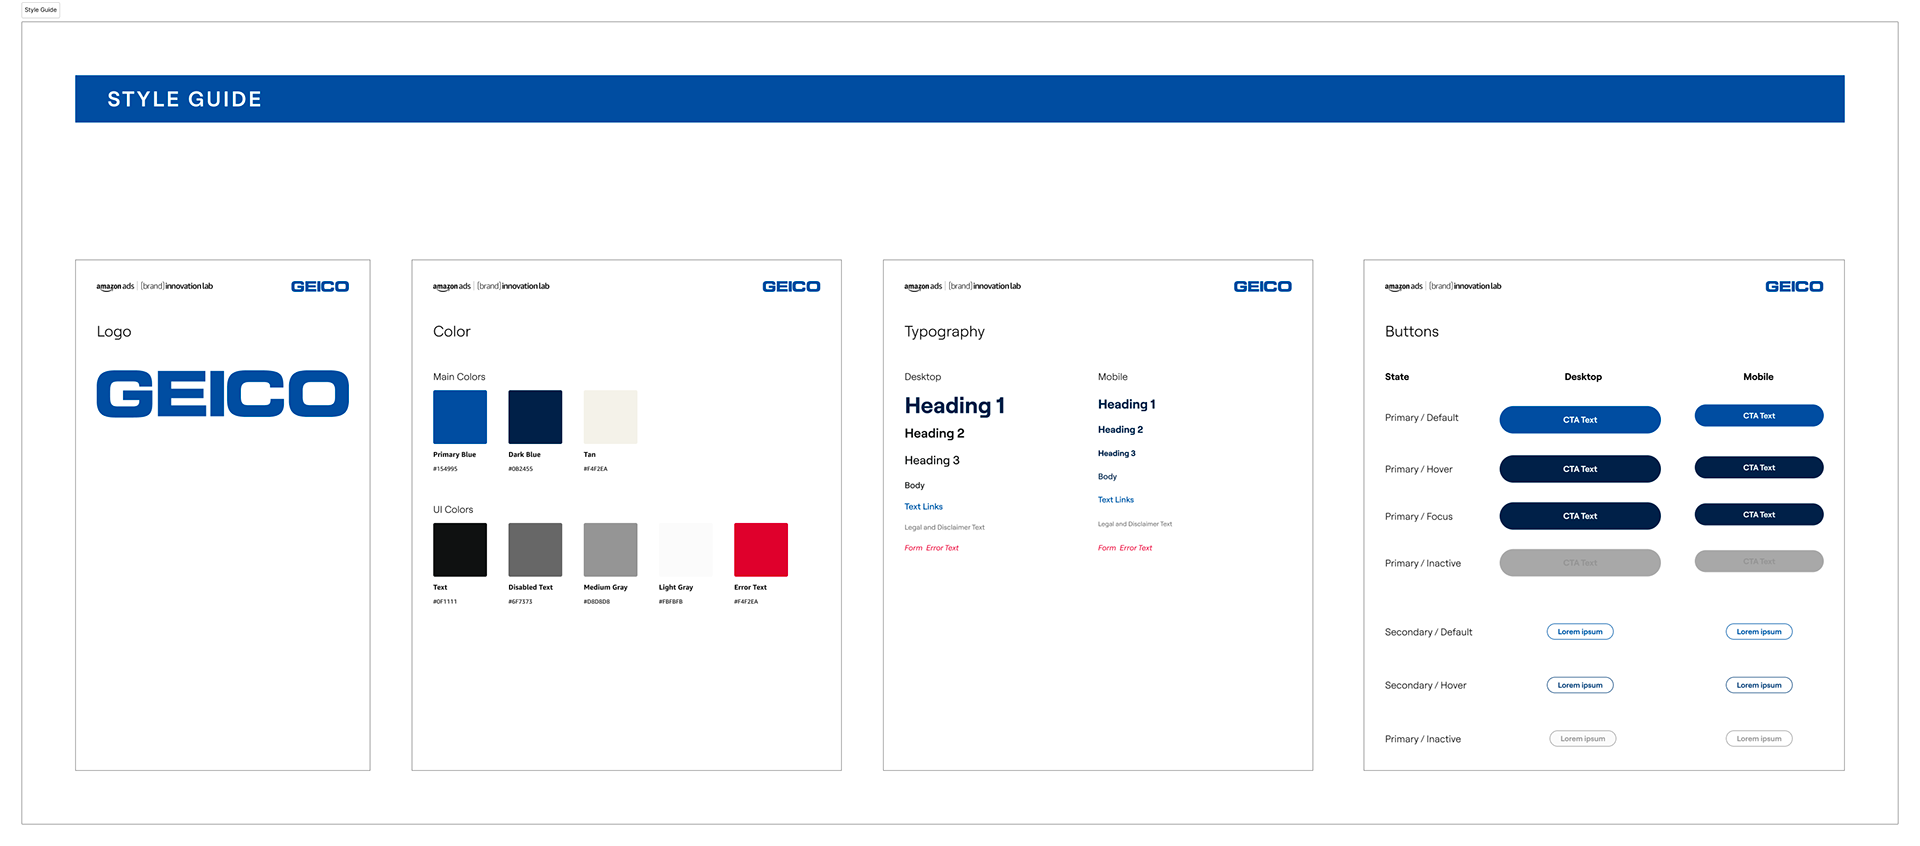1920x846 pixels.
Task: Click the small GEICO logo in the Color card header
Action: click(x=791, y=287)
